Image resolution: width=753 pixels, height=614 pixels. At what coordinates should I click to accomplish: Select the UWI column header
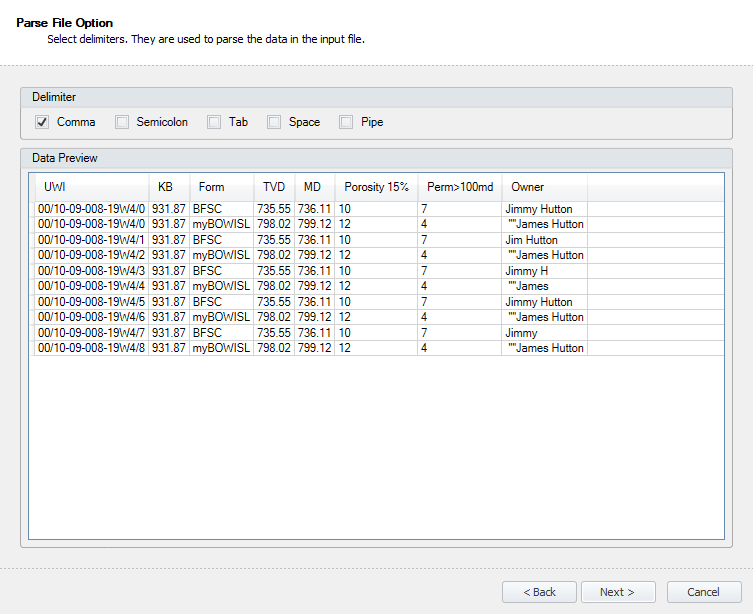tap(92, 187)
